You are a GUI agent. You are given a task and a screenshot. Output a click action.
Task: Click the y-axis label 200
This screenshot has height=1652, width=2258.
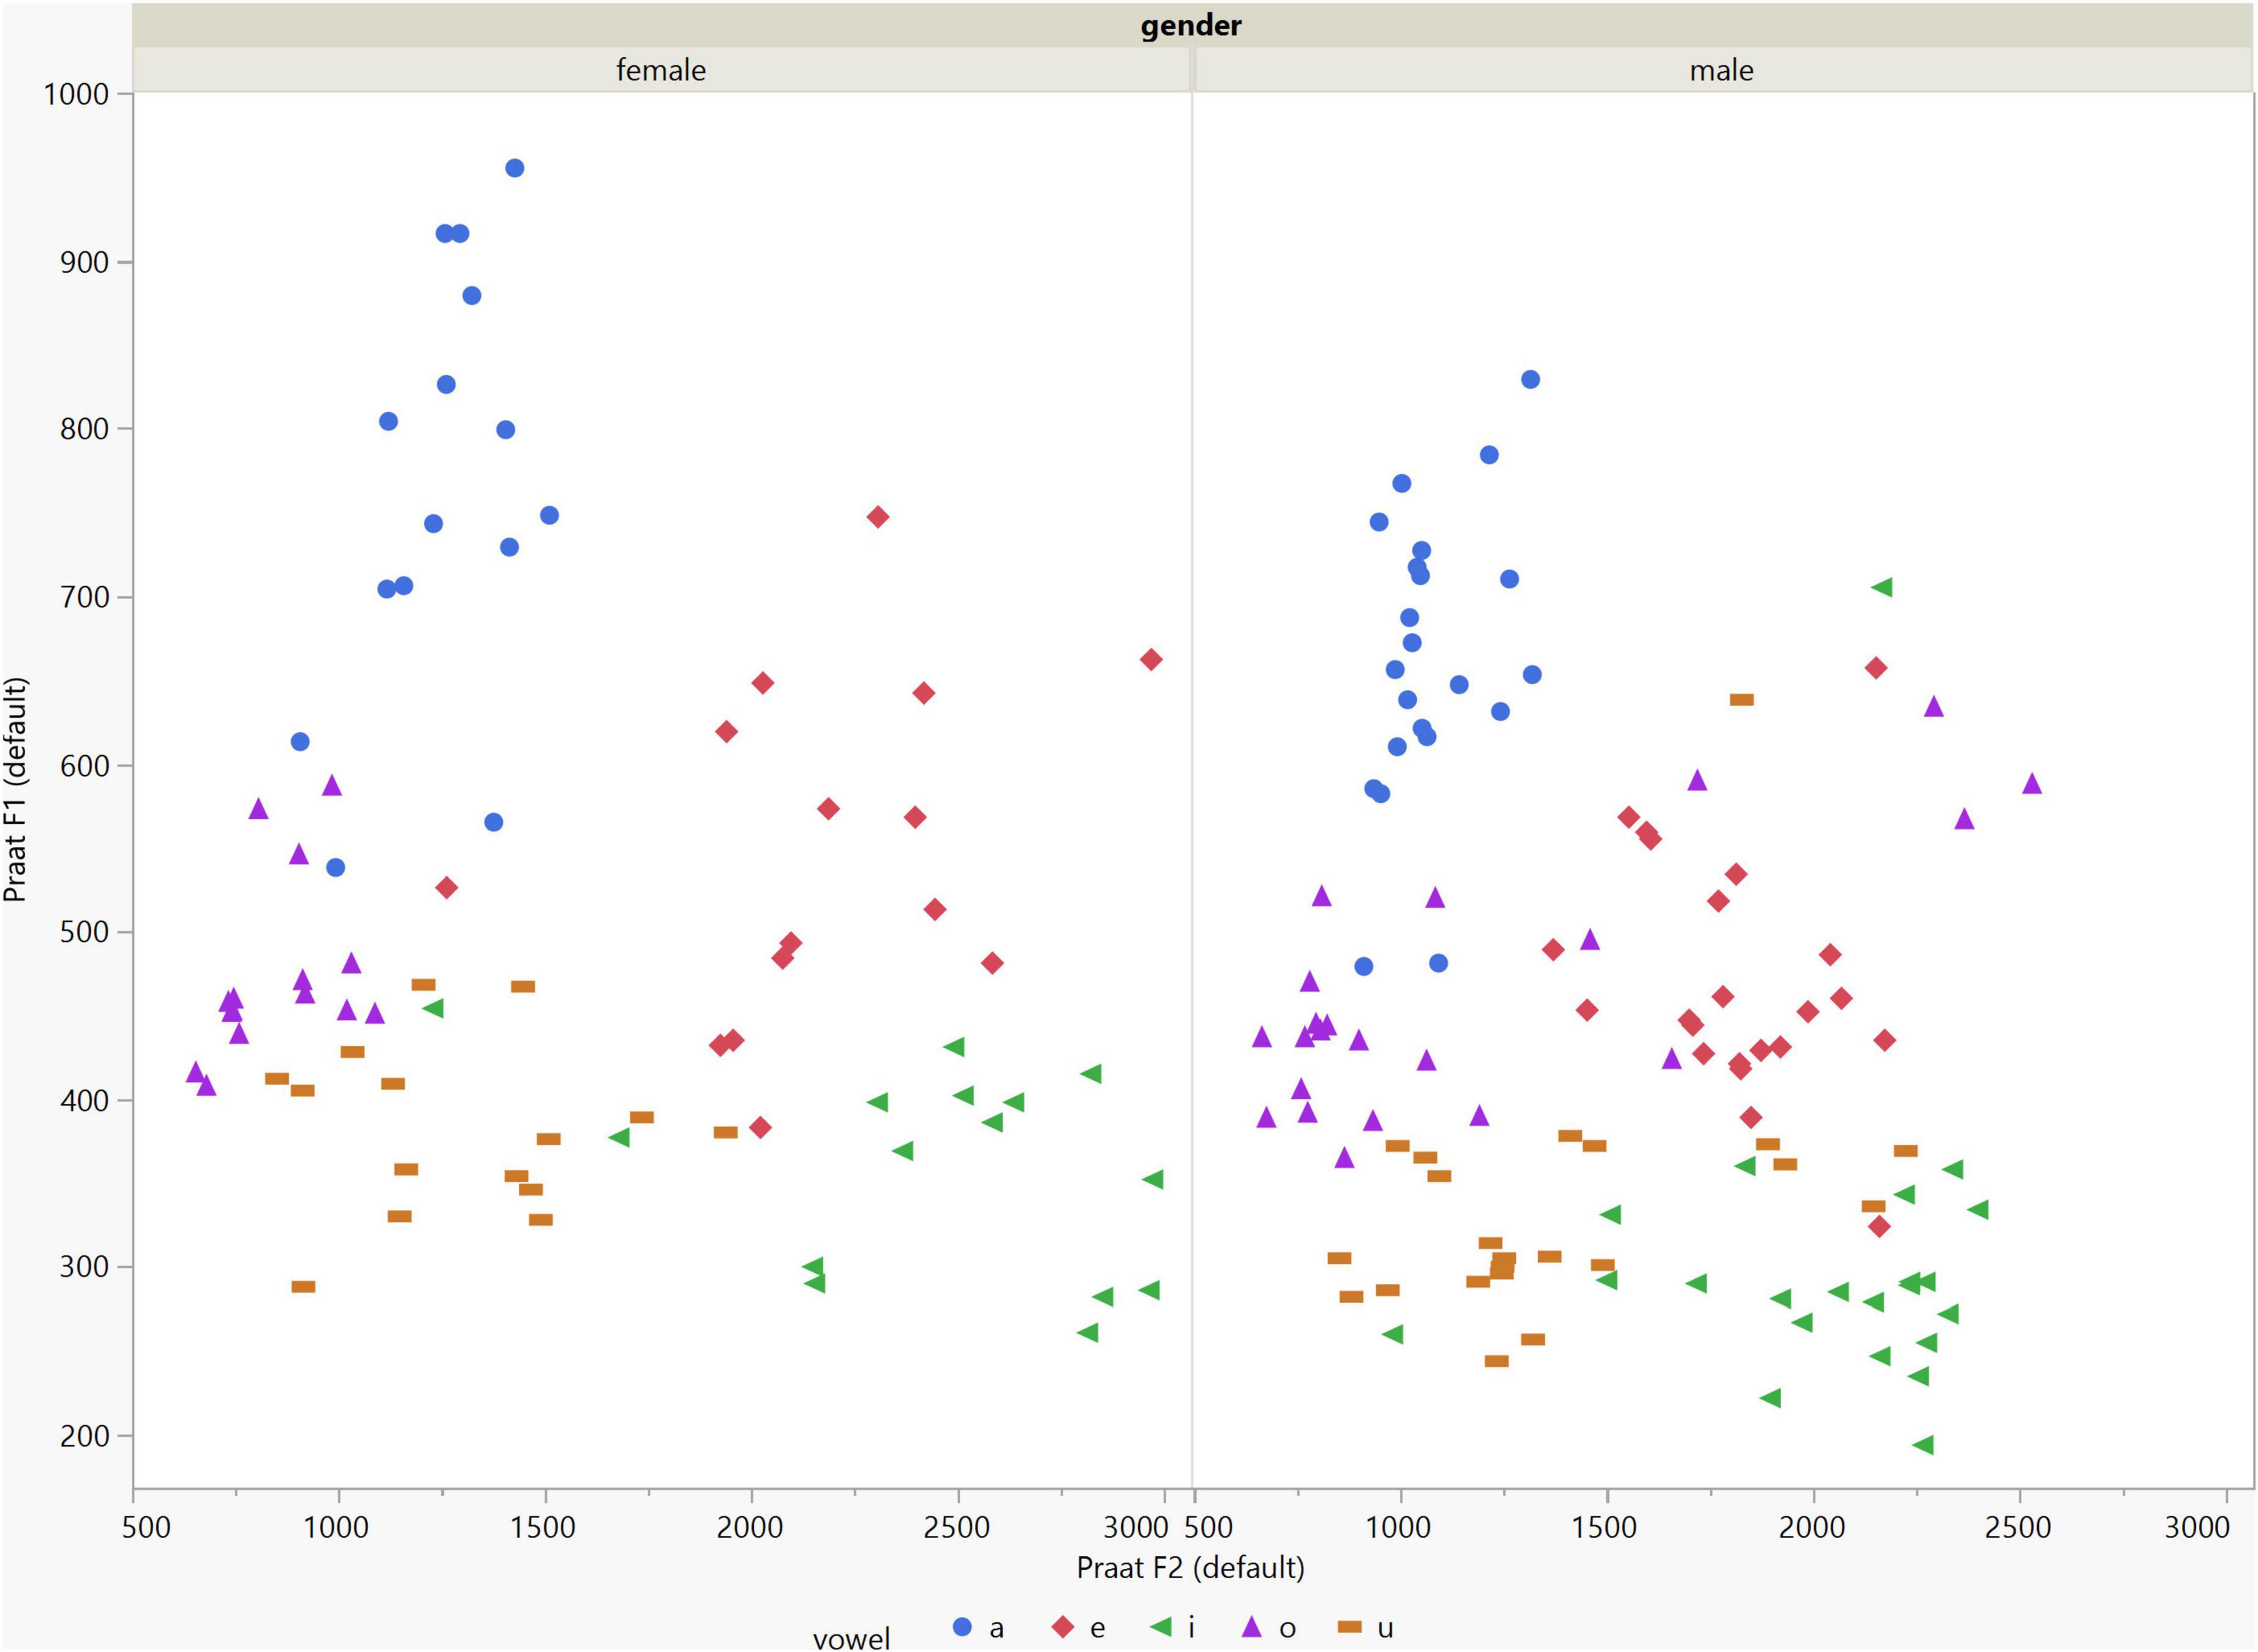click(84, 1436)
